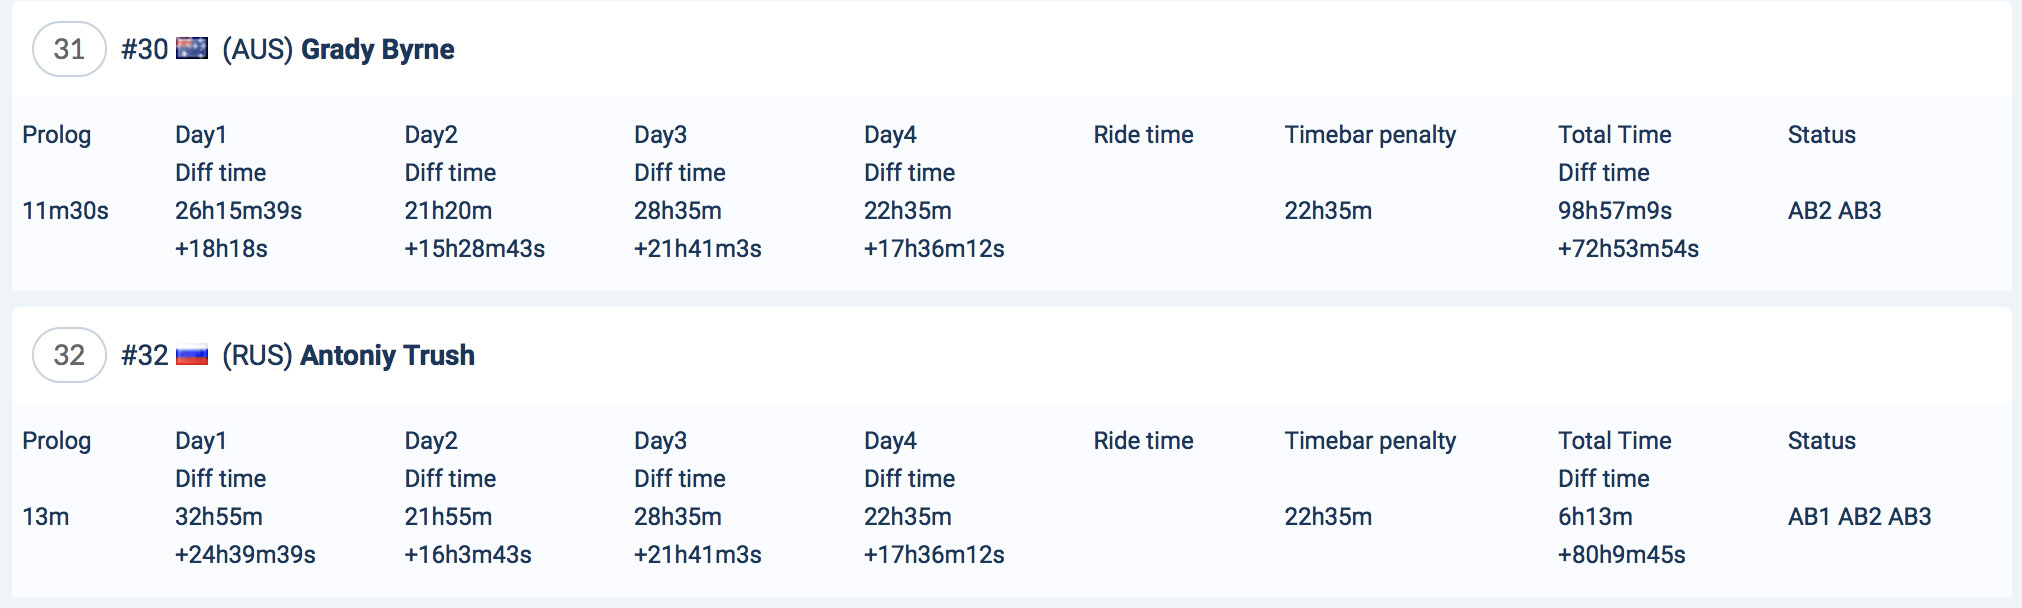Click Antoniy Trush's status AB1 AB2 AB3

(1859, 517)
